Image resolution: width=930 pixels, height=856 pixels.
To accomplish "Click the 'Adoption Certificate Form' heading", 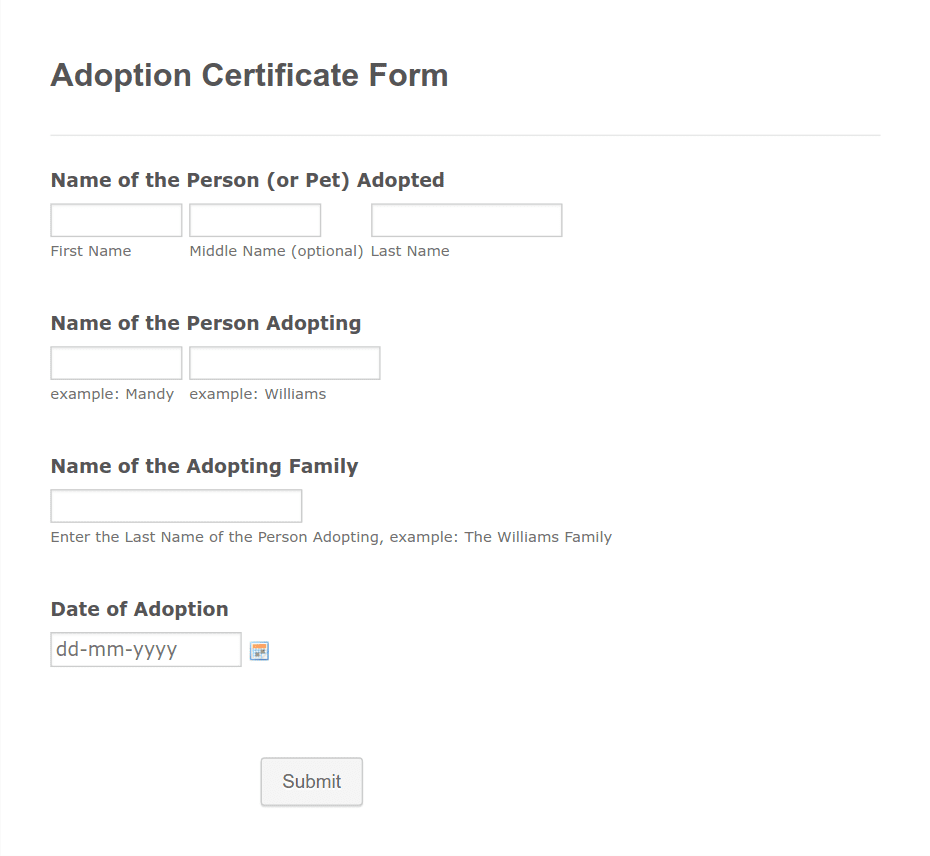I will (249, 75).
